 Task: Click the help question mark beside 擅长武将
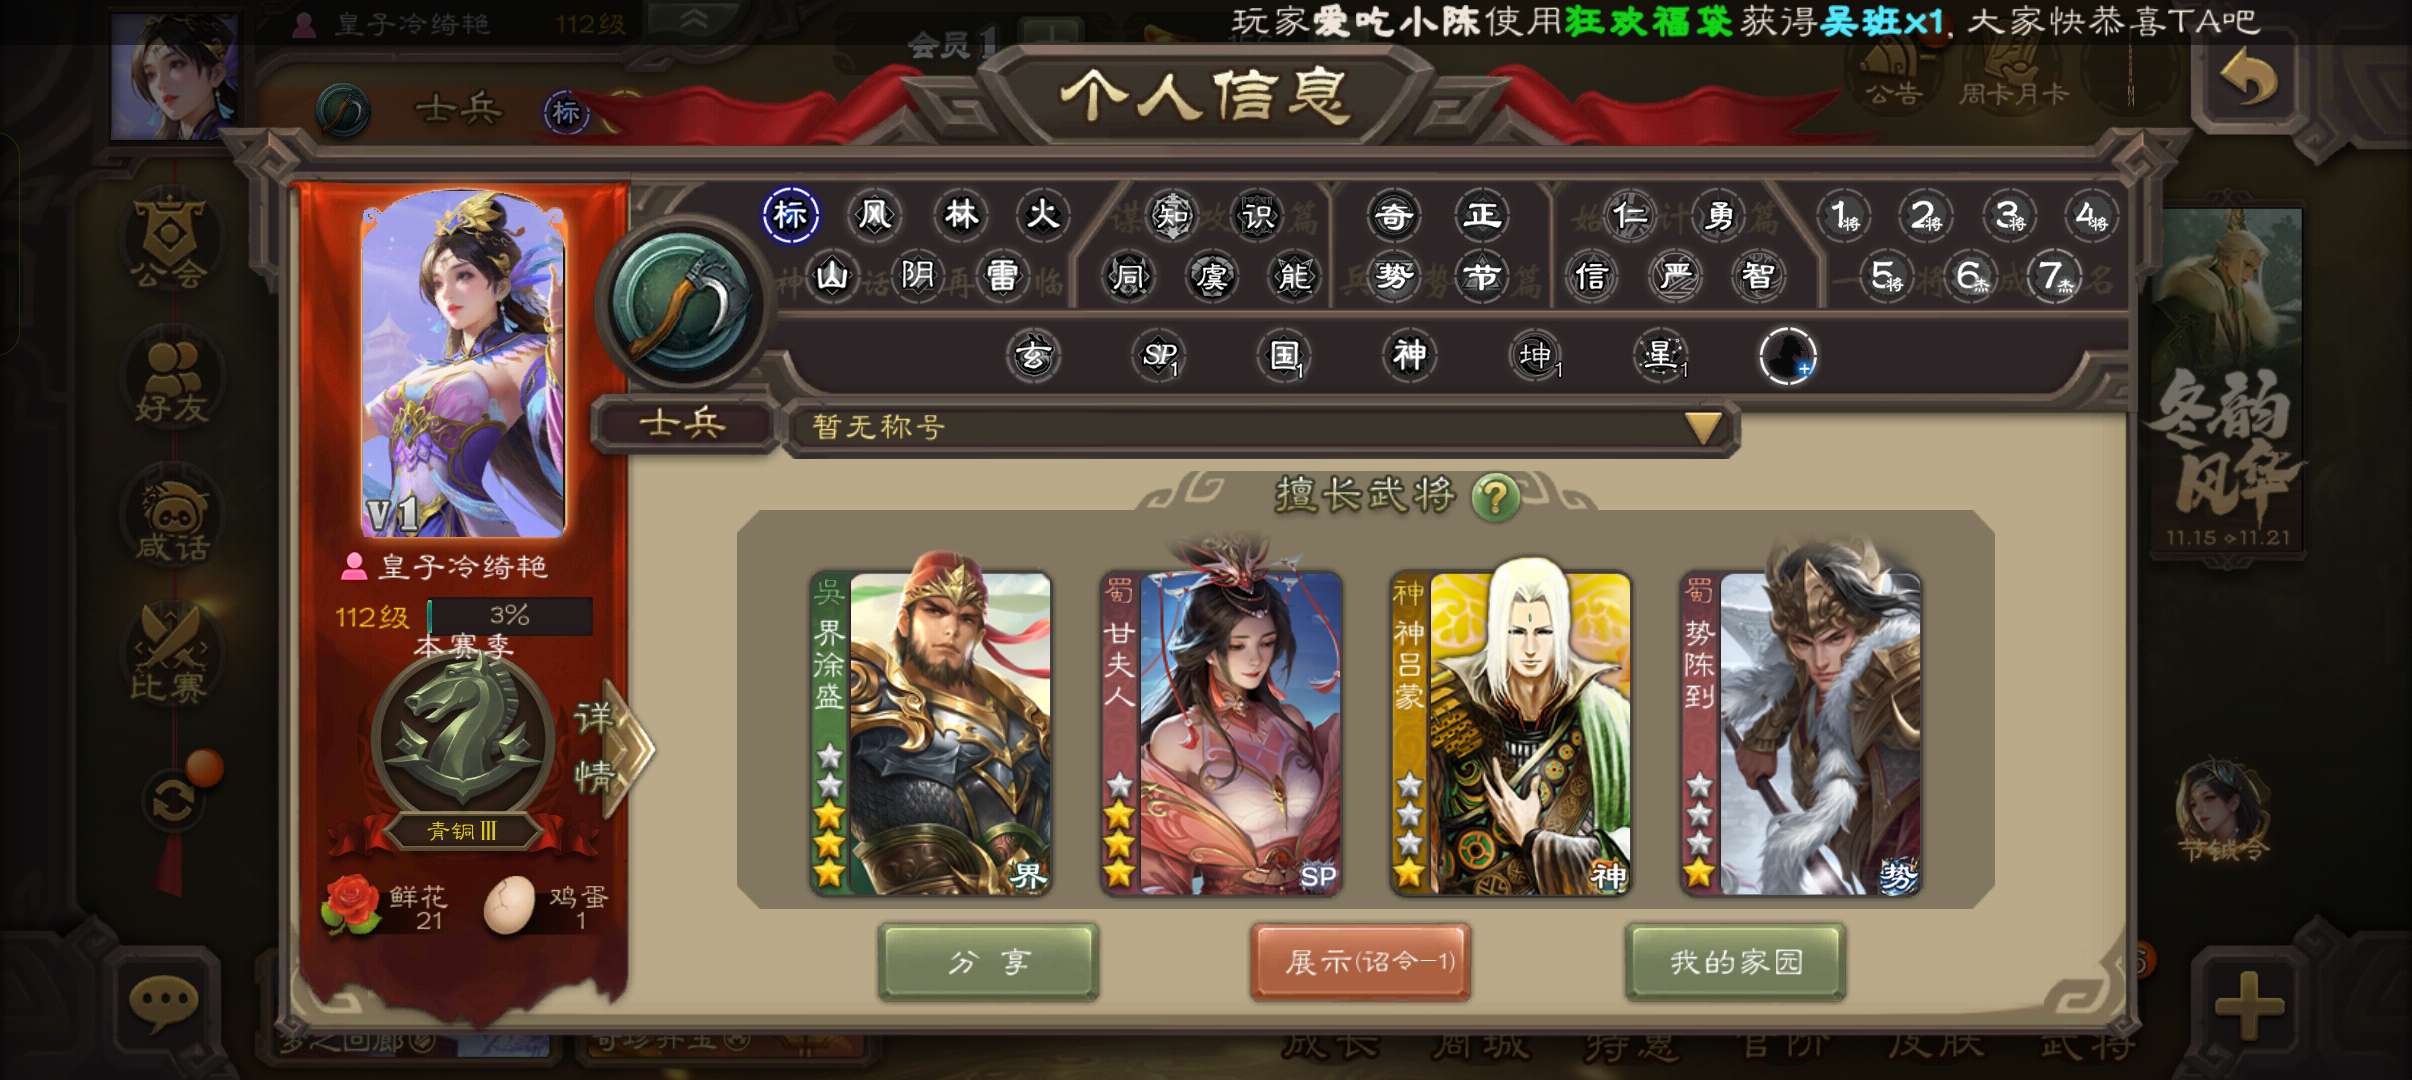pyautogui.click(x=1495, y=496)
